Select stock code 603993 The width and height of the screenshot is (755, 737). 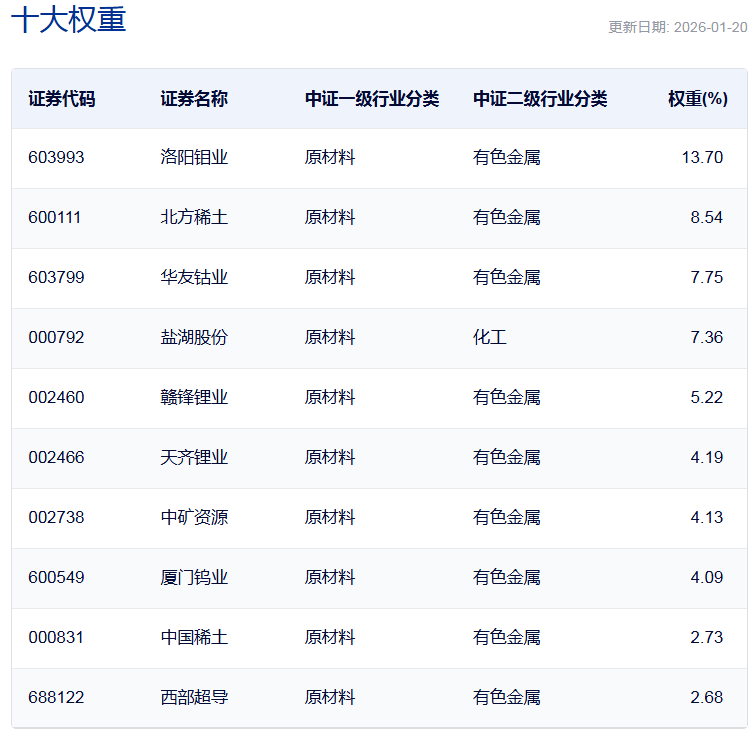click(56, 157)
